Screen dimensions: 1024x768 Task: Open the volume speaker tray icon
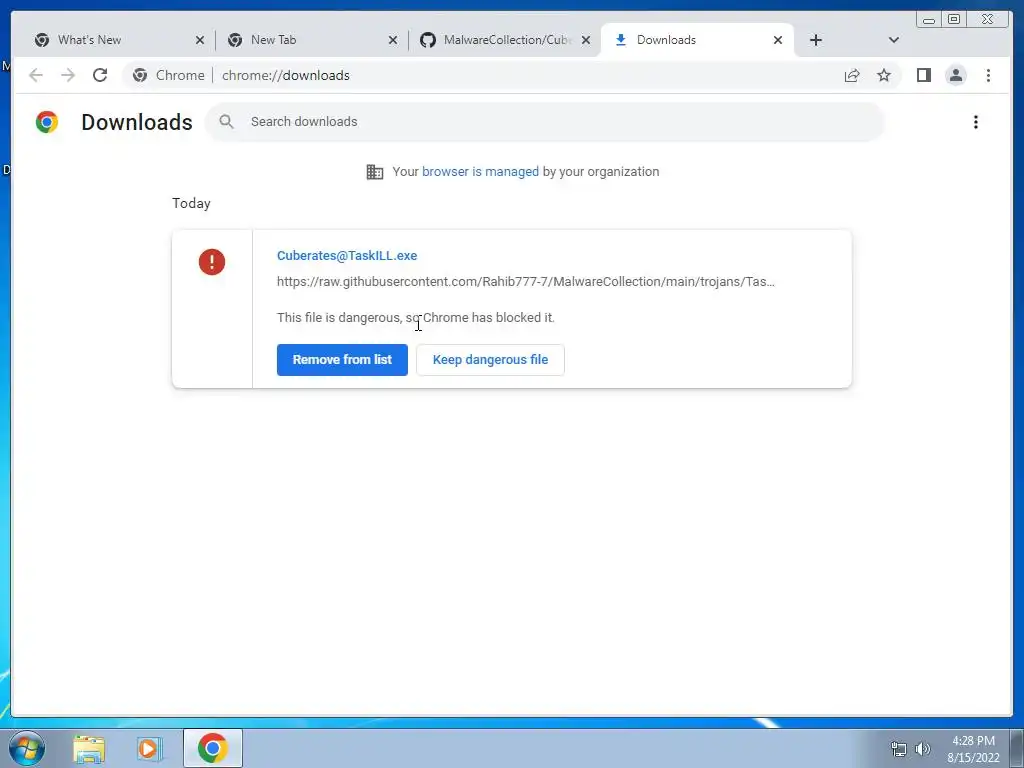[922, 749]
